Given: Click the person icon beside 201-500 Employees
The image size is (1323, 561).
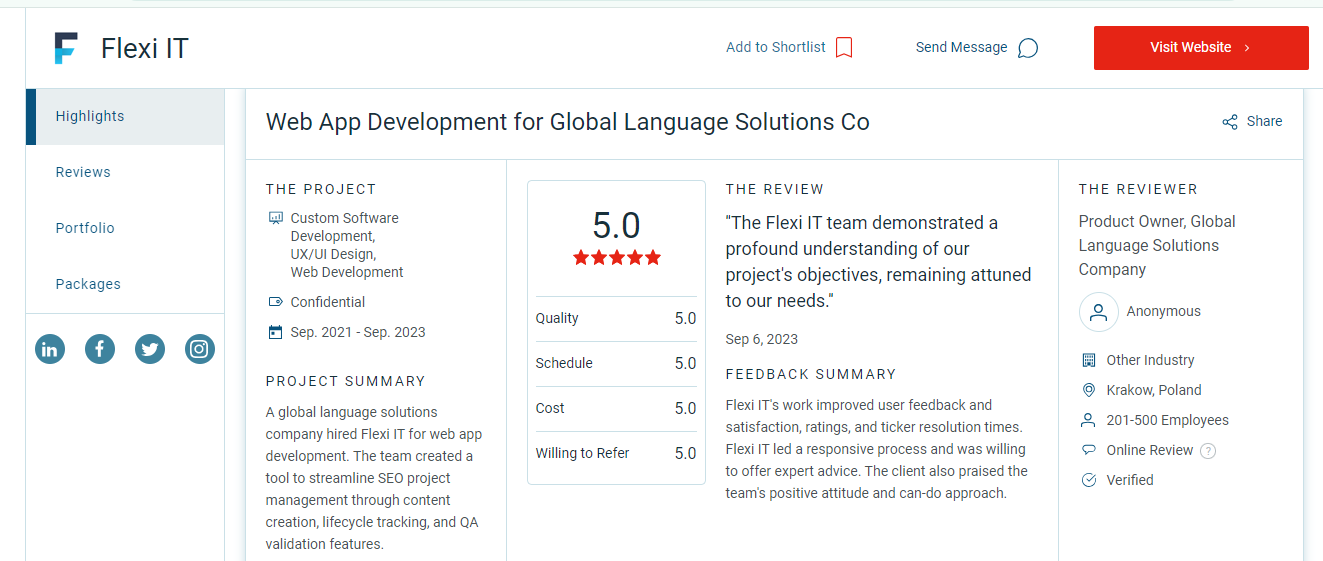Looking at the screenshot, I should [x=1089, y=420].
